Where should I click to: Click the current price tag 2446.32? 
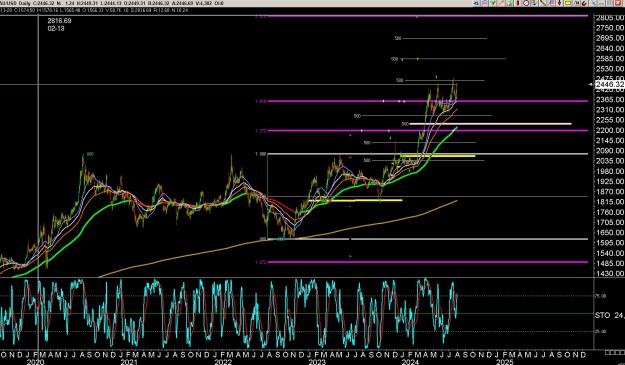tap(609, 84)
